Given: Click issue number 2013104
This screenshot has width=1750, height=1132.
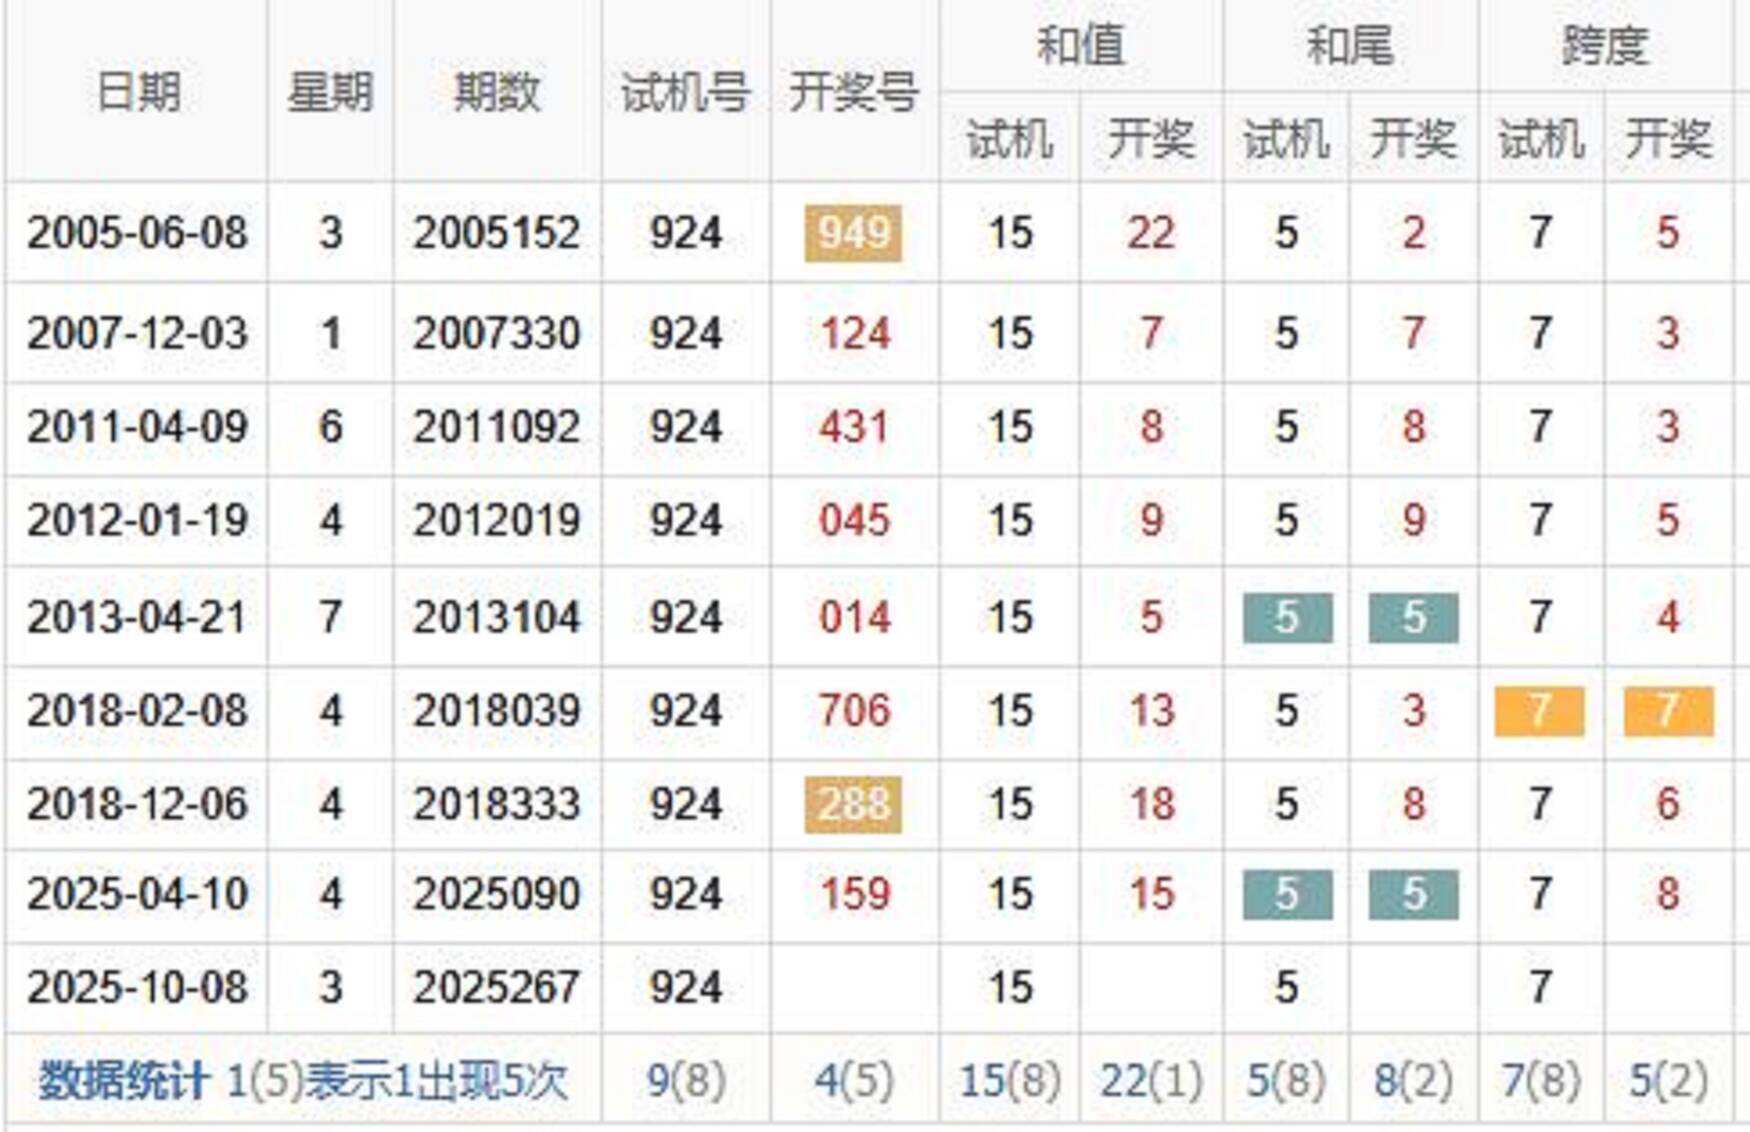Looking at the screenshot, I should point(497,617).
